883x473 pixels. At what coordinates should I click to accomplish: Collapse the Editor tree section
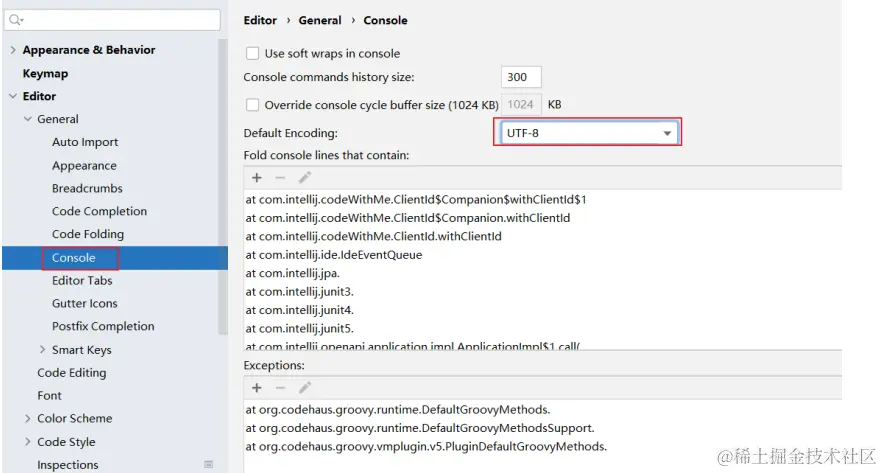coord(13,96)
